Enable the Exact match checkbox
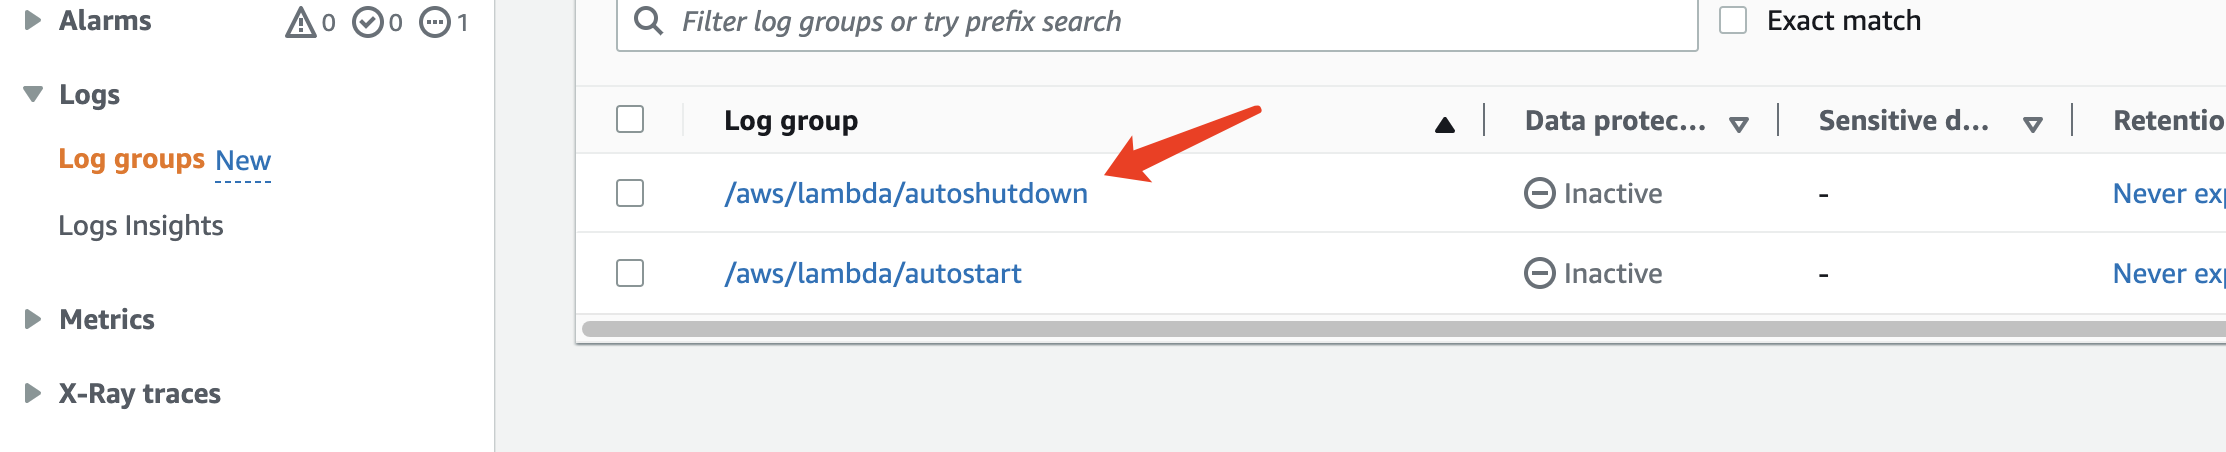This screenshot has width=2226, height=452. coord(1733,21)
